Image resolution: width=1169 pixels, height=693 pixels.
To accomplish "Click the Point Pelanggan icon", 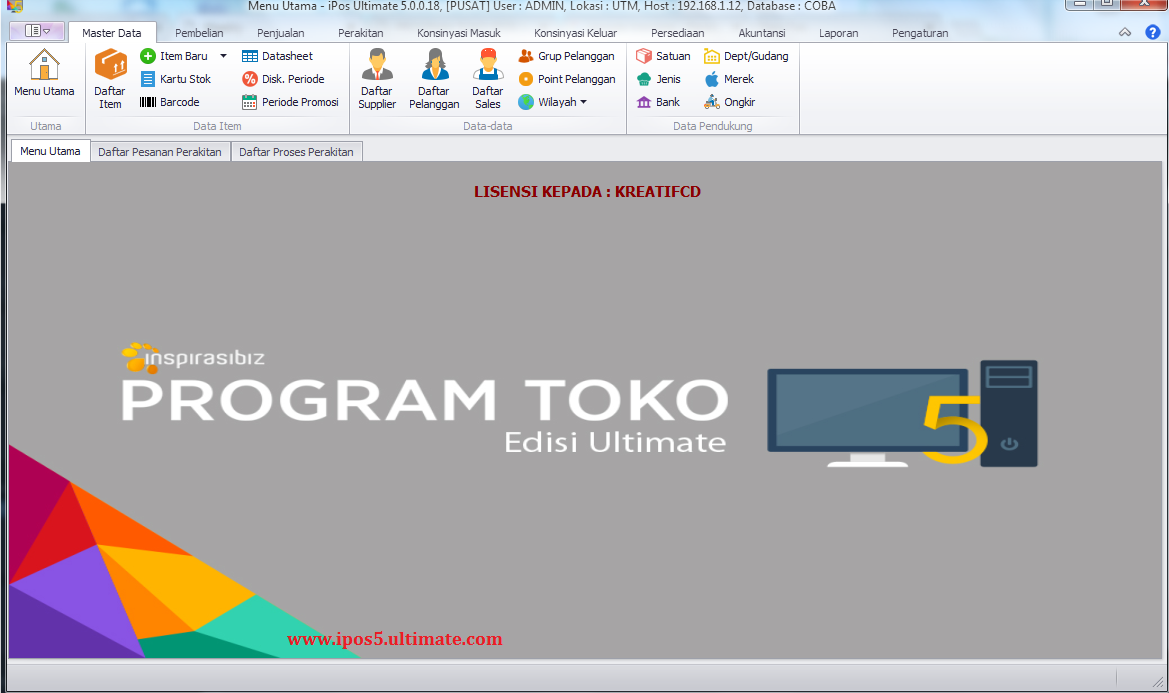I will [567, 78].
